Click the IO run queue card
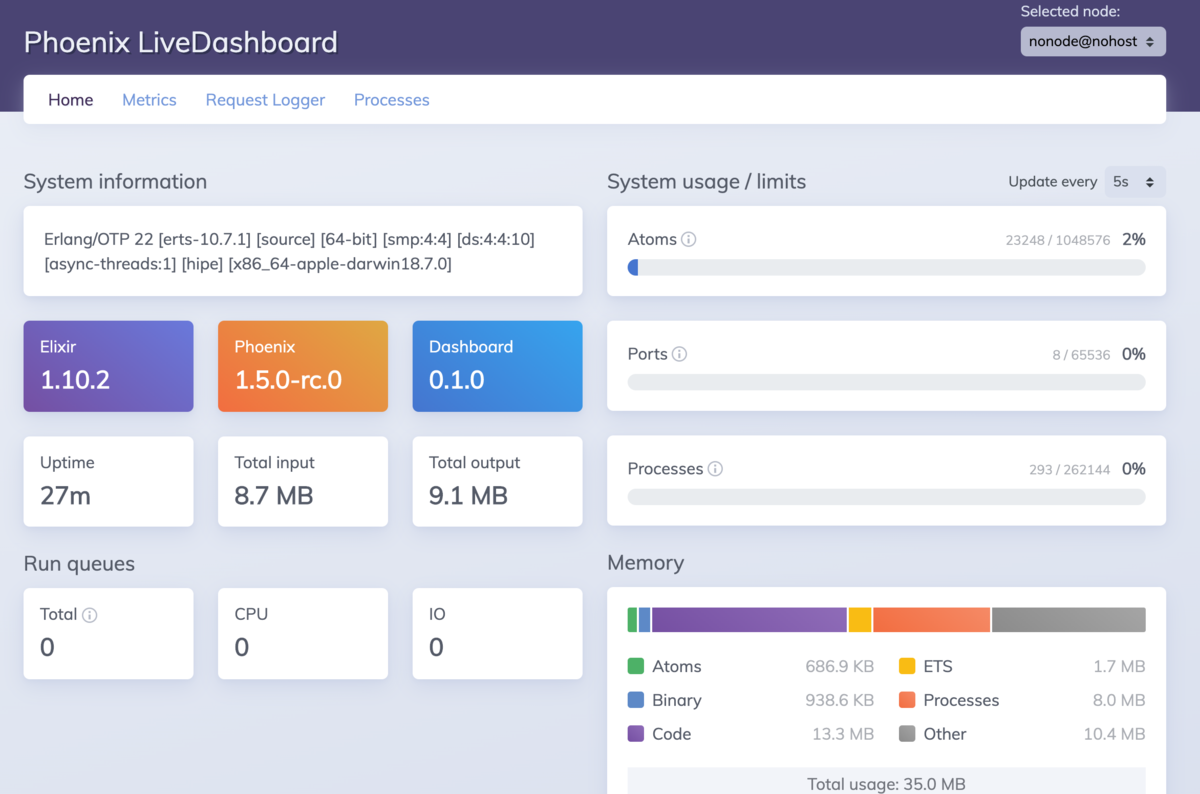The image size is (1200, 794). 498,634
